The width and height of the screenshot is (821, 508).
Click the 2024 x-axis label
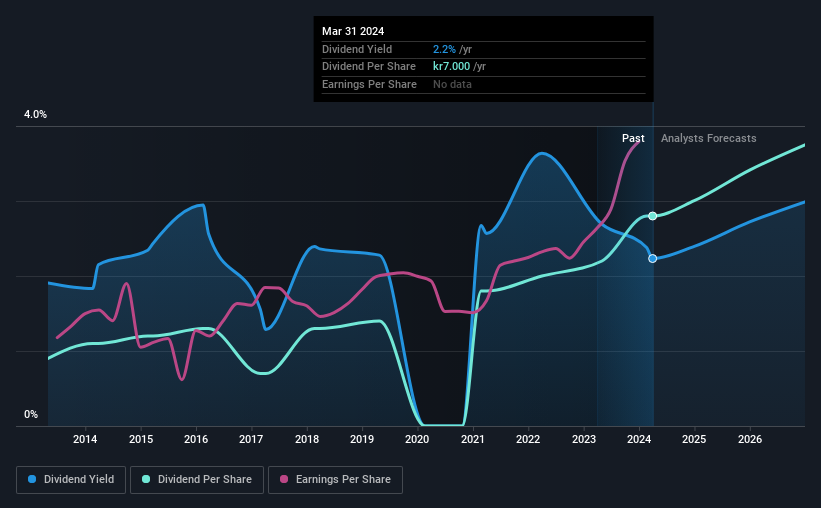[639, 439]
